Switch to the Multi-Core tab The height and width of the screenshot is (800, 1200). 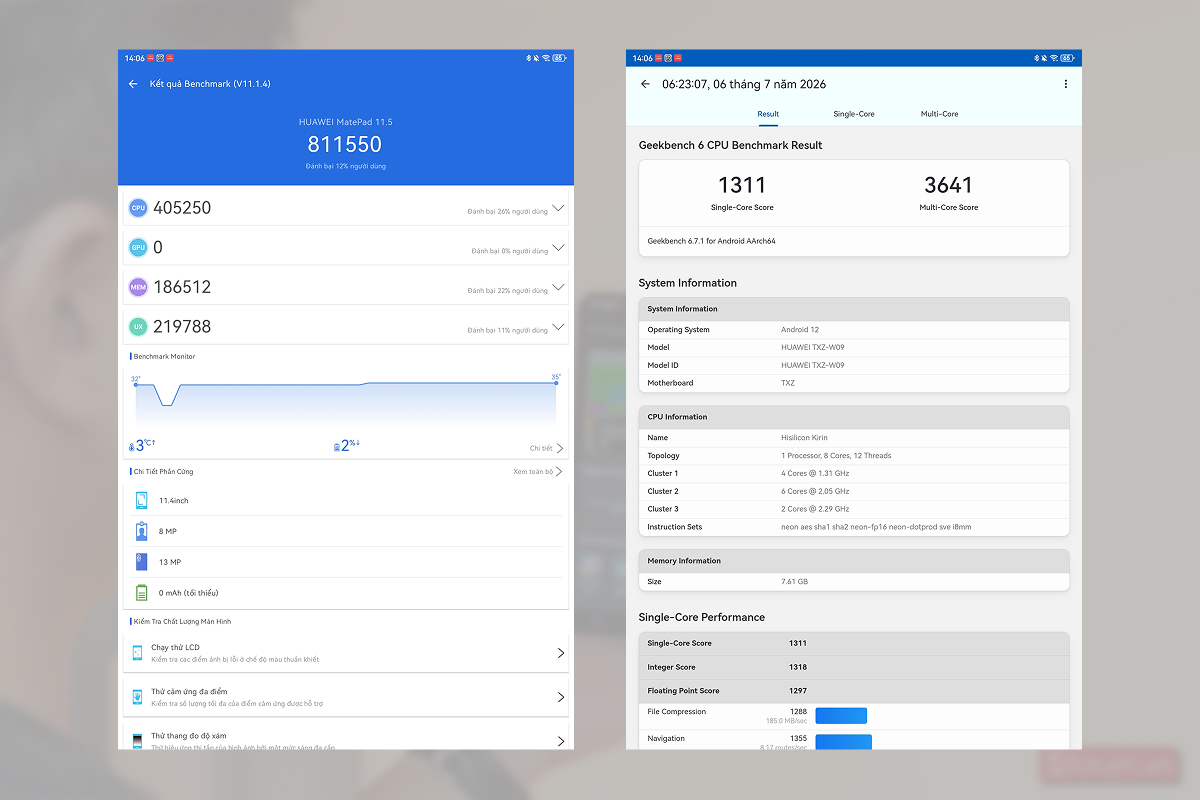pyautogui.click(x=940, y=114)
